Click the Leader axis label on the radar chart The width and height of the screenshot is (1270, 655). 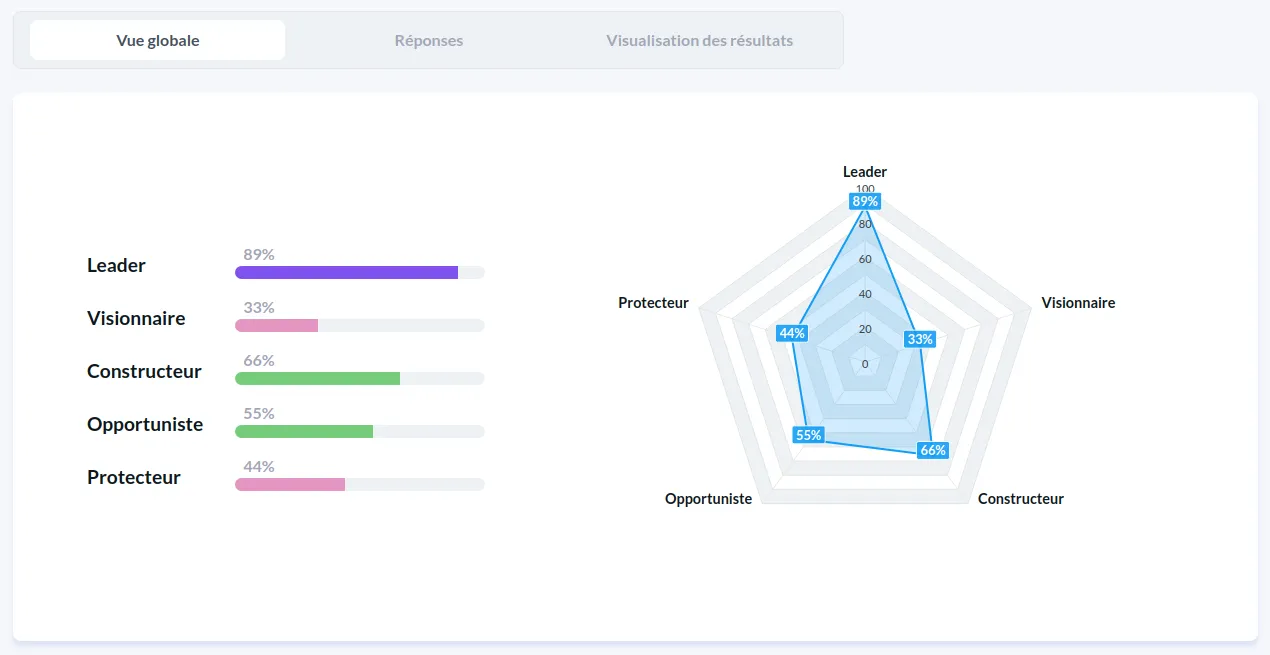pyautogui.click(x=864, y=172)
